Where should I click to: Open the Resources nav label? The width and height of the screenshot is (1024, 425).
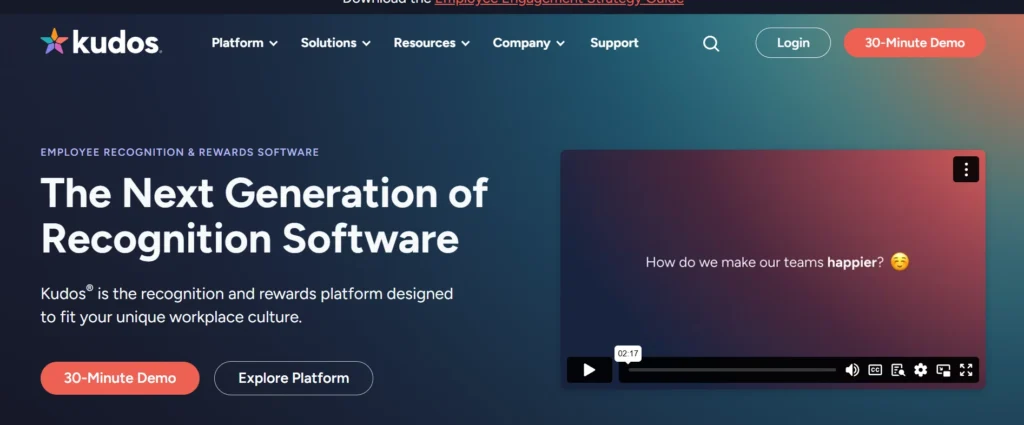click(x=424, y=43)
